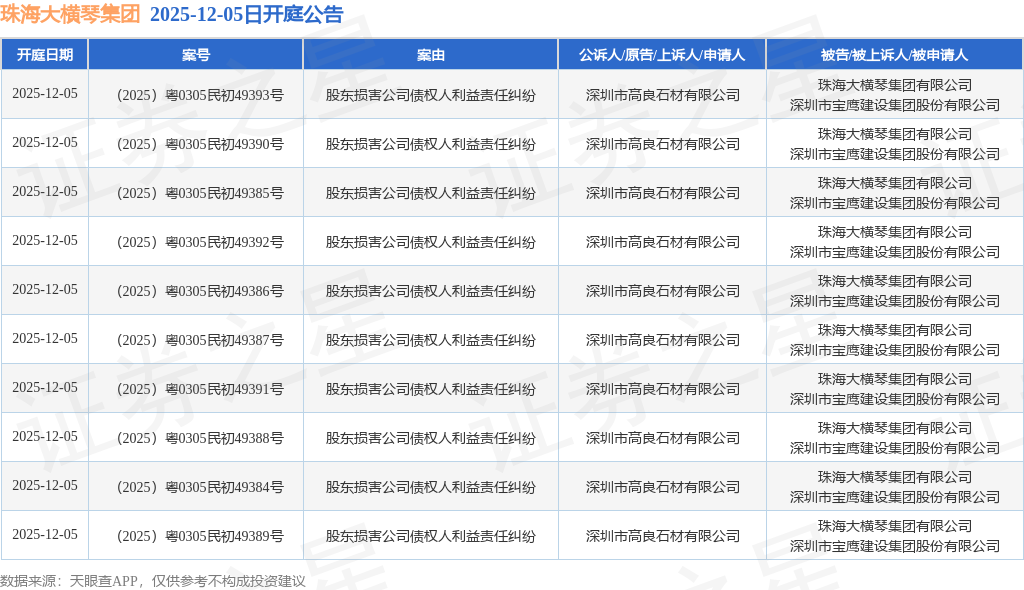Click the 案由 cell in the 49384号 row
Viewport: 1024px width, 590px height.
click(x=430, y=487)
